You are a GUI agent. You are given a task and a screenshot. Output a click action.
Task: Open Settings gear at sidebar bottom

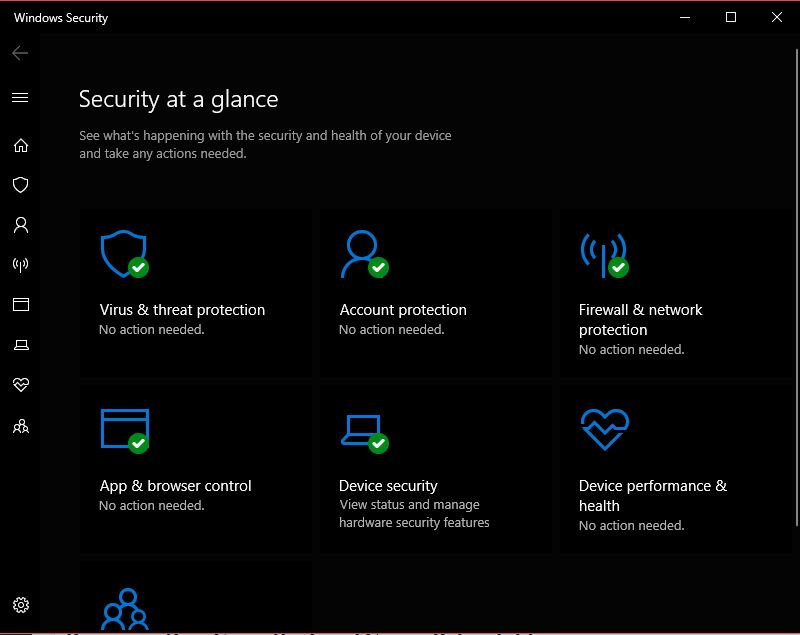tap(20, 605)
